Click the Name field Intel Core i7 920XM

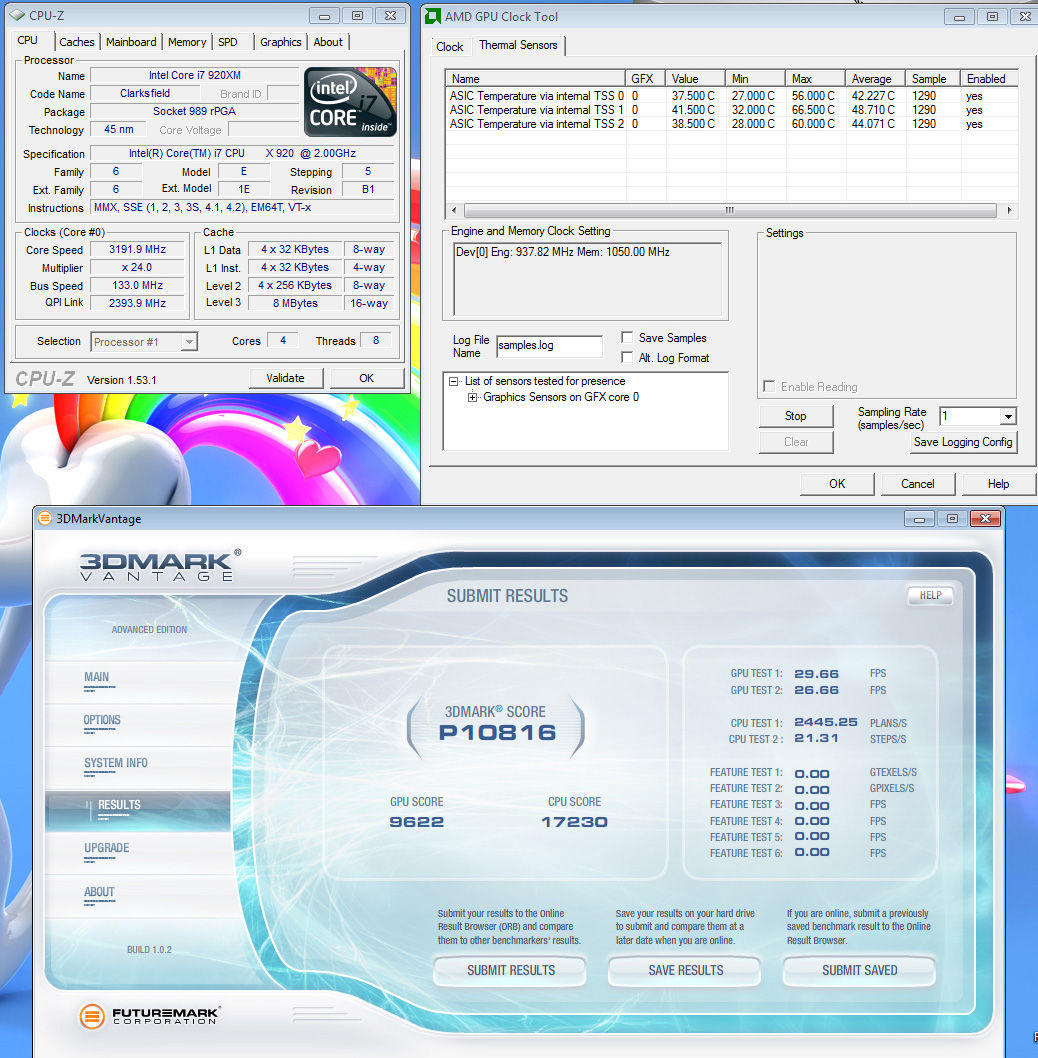point(195,76)
